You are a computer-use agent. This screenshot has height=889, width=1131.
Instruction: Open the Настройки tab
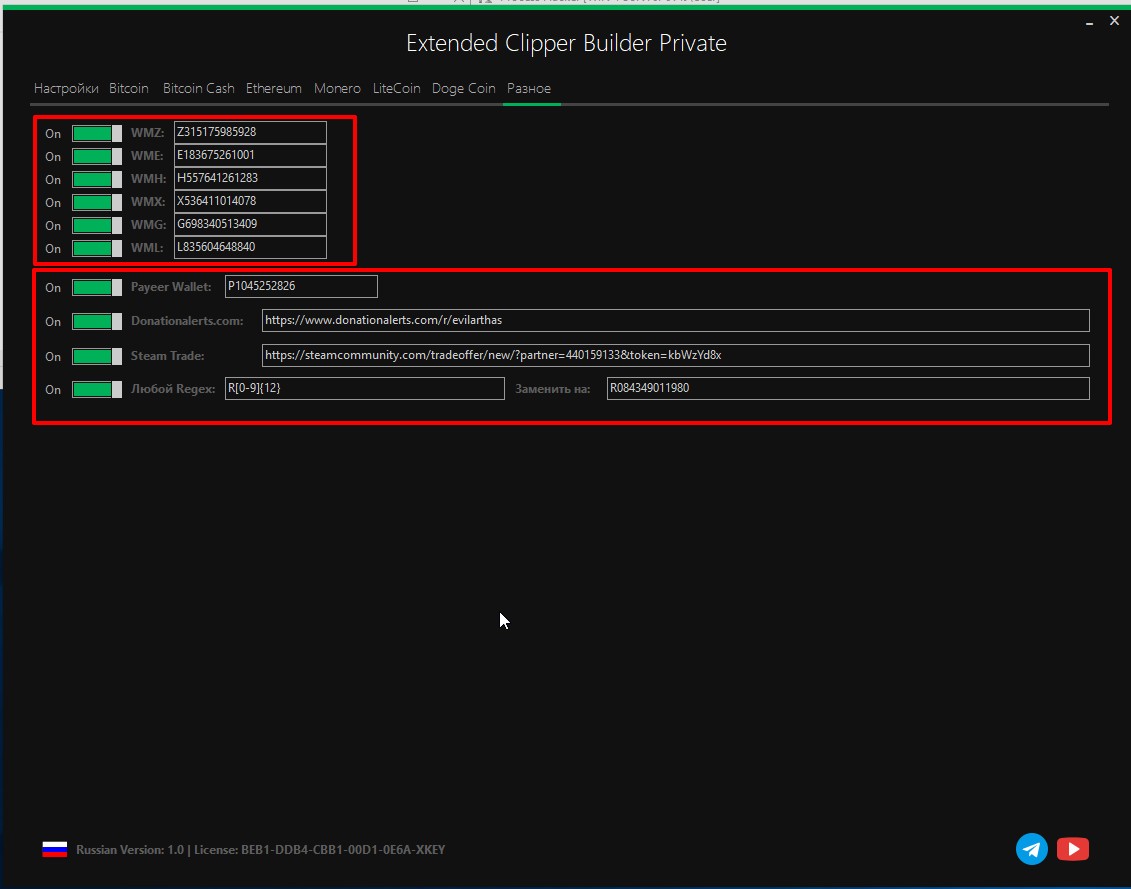click(66, 89)
